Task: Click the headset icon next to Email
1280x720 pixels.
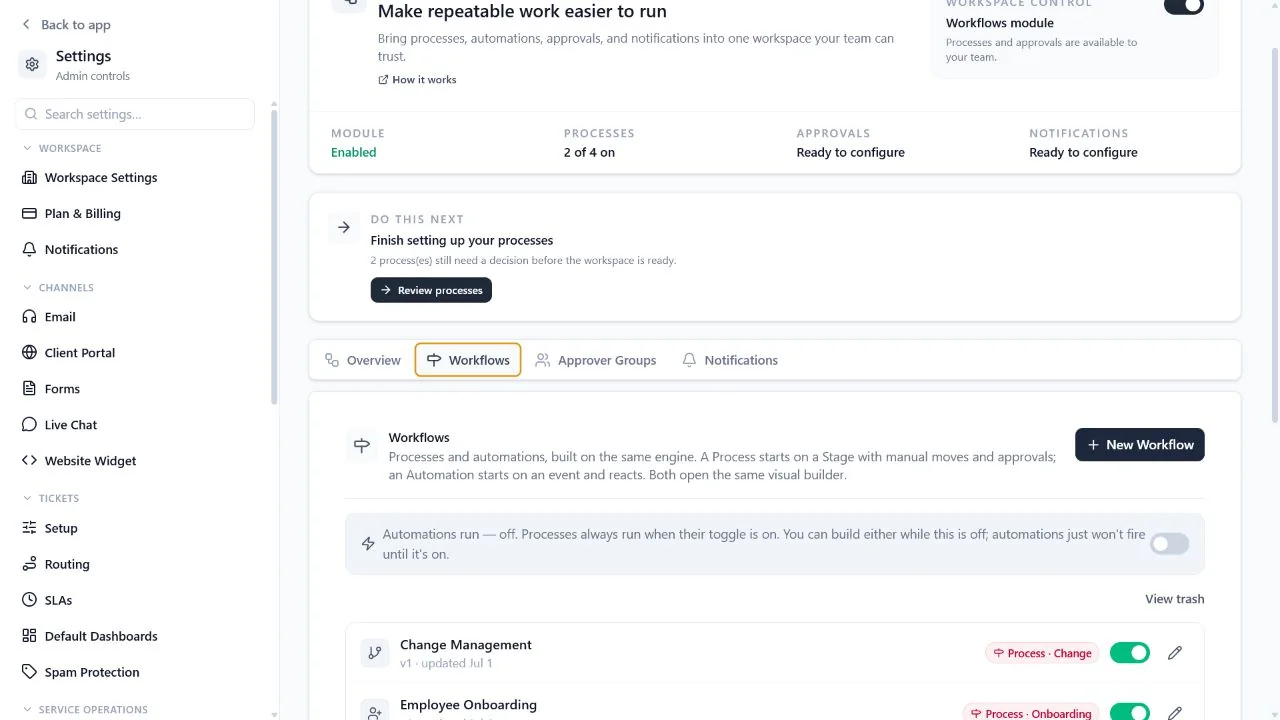Action: (29, 316)
